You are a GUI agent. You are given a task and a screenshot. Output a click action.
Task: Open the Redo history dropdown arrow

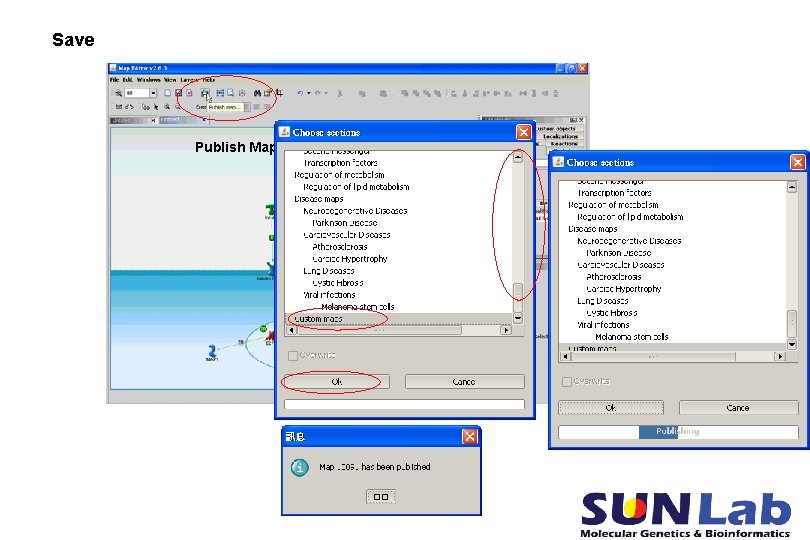pos(326,93)
